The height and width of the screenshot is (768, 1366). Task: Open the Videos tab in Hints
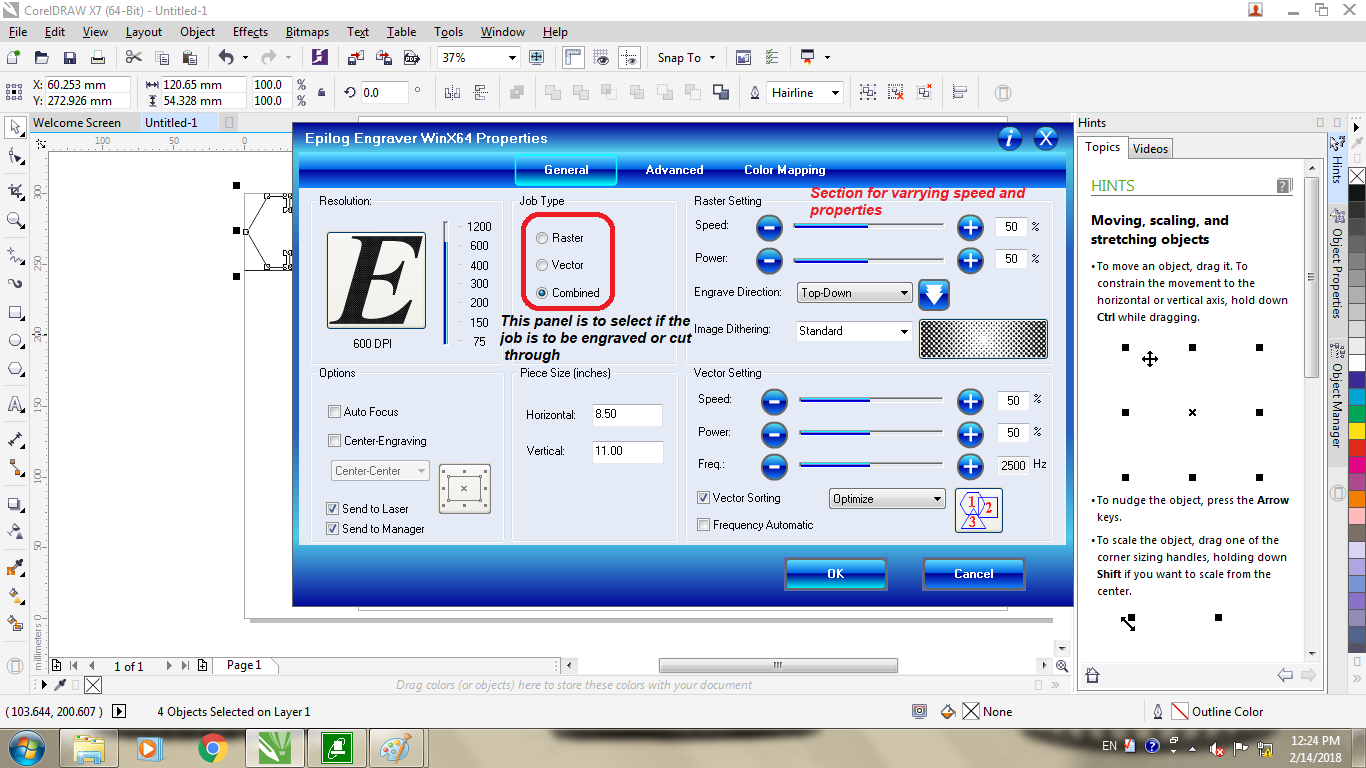(x=1150, y=149)
